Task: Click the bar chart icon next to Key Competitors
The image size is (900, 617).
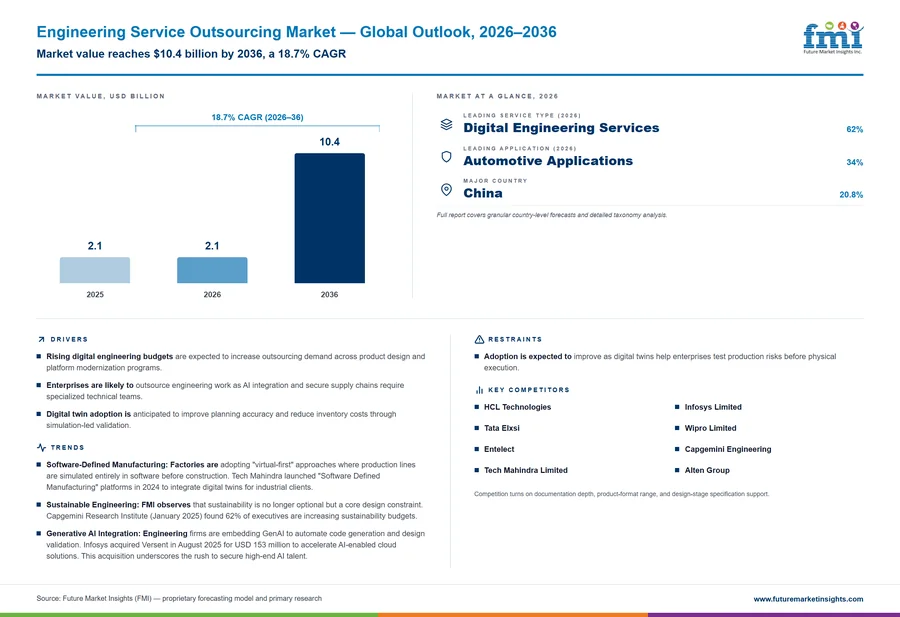Action: 479,390
